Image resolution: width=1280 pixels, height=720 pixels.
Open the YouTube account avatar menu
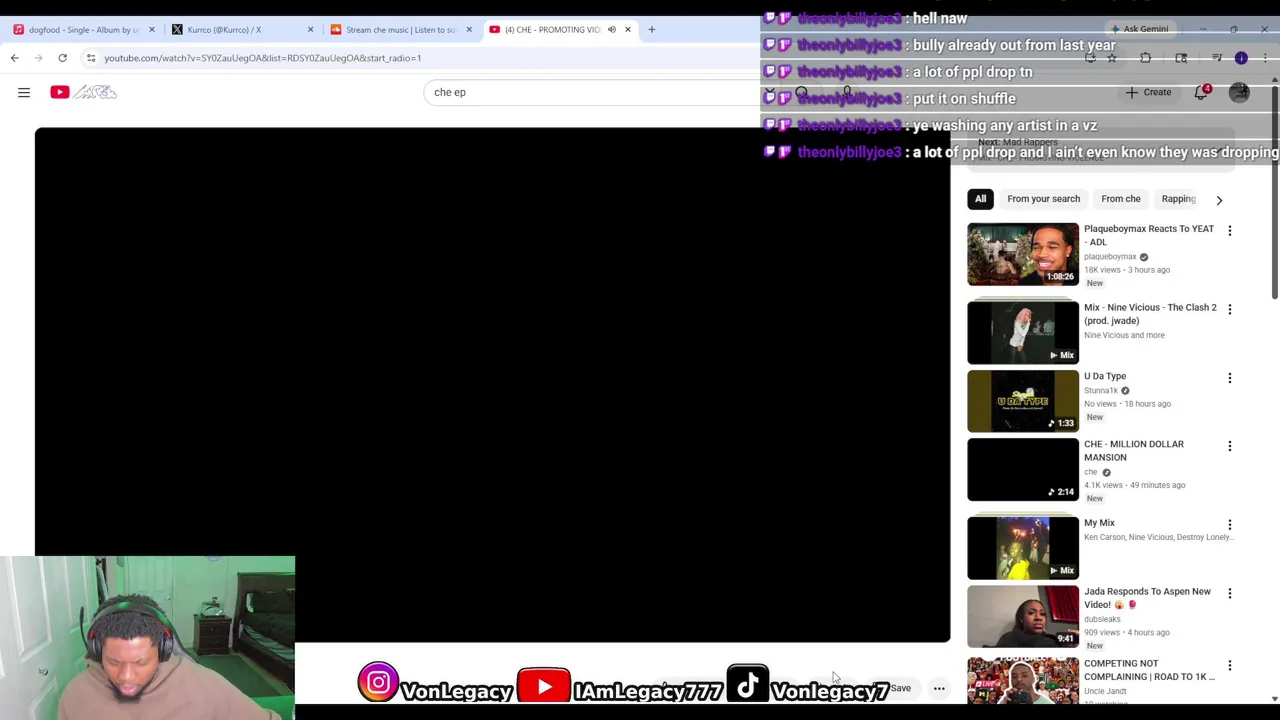(x=1239, y=92)
